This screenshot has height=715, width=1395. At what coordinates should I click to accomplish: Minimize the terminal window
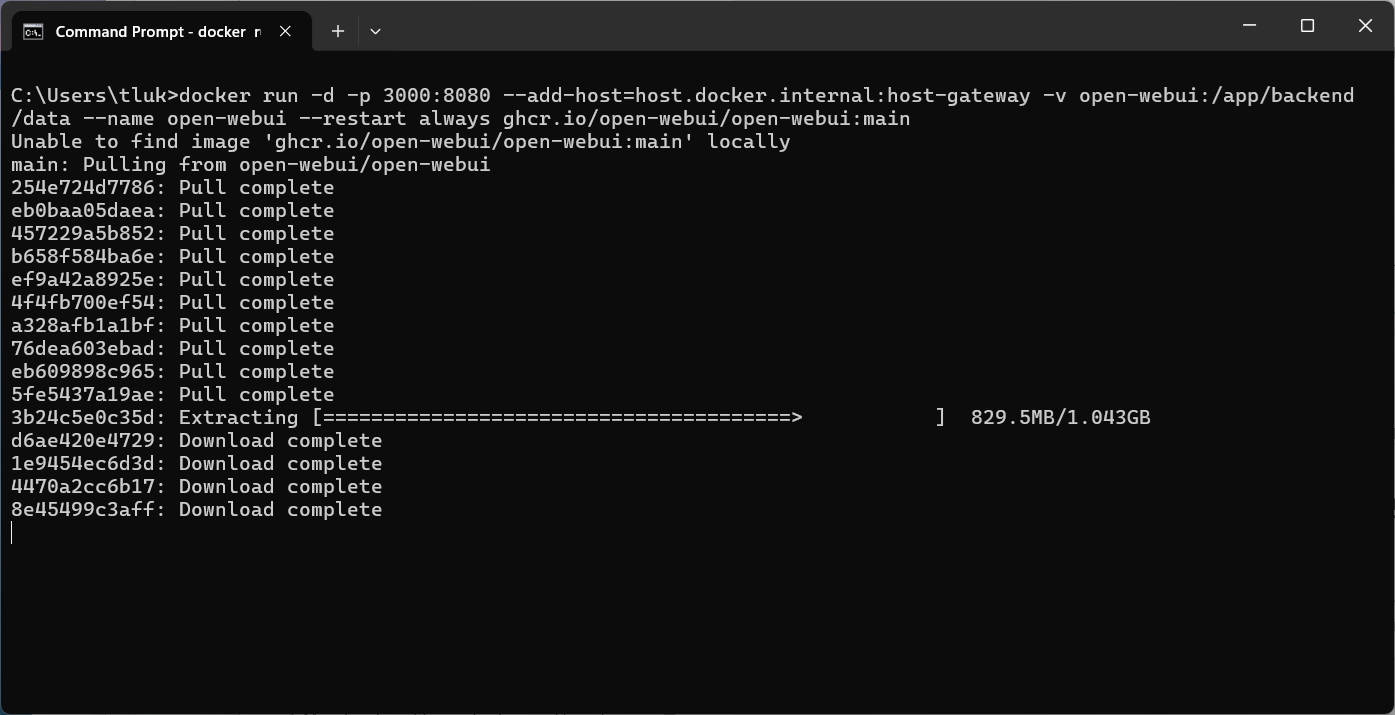point(1249,26)
